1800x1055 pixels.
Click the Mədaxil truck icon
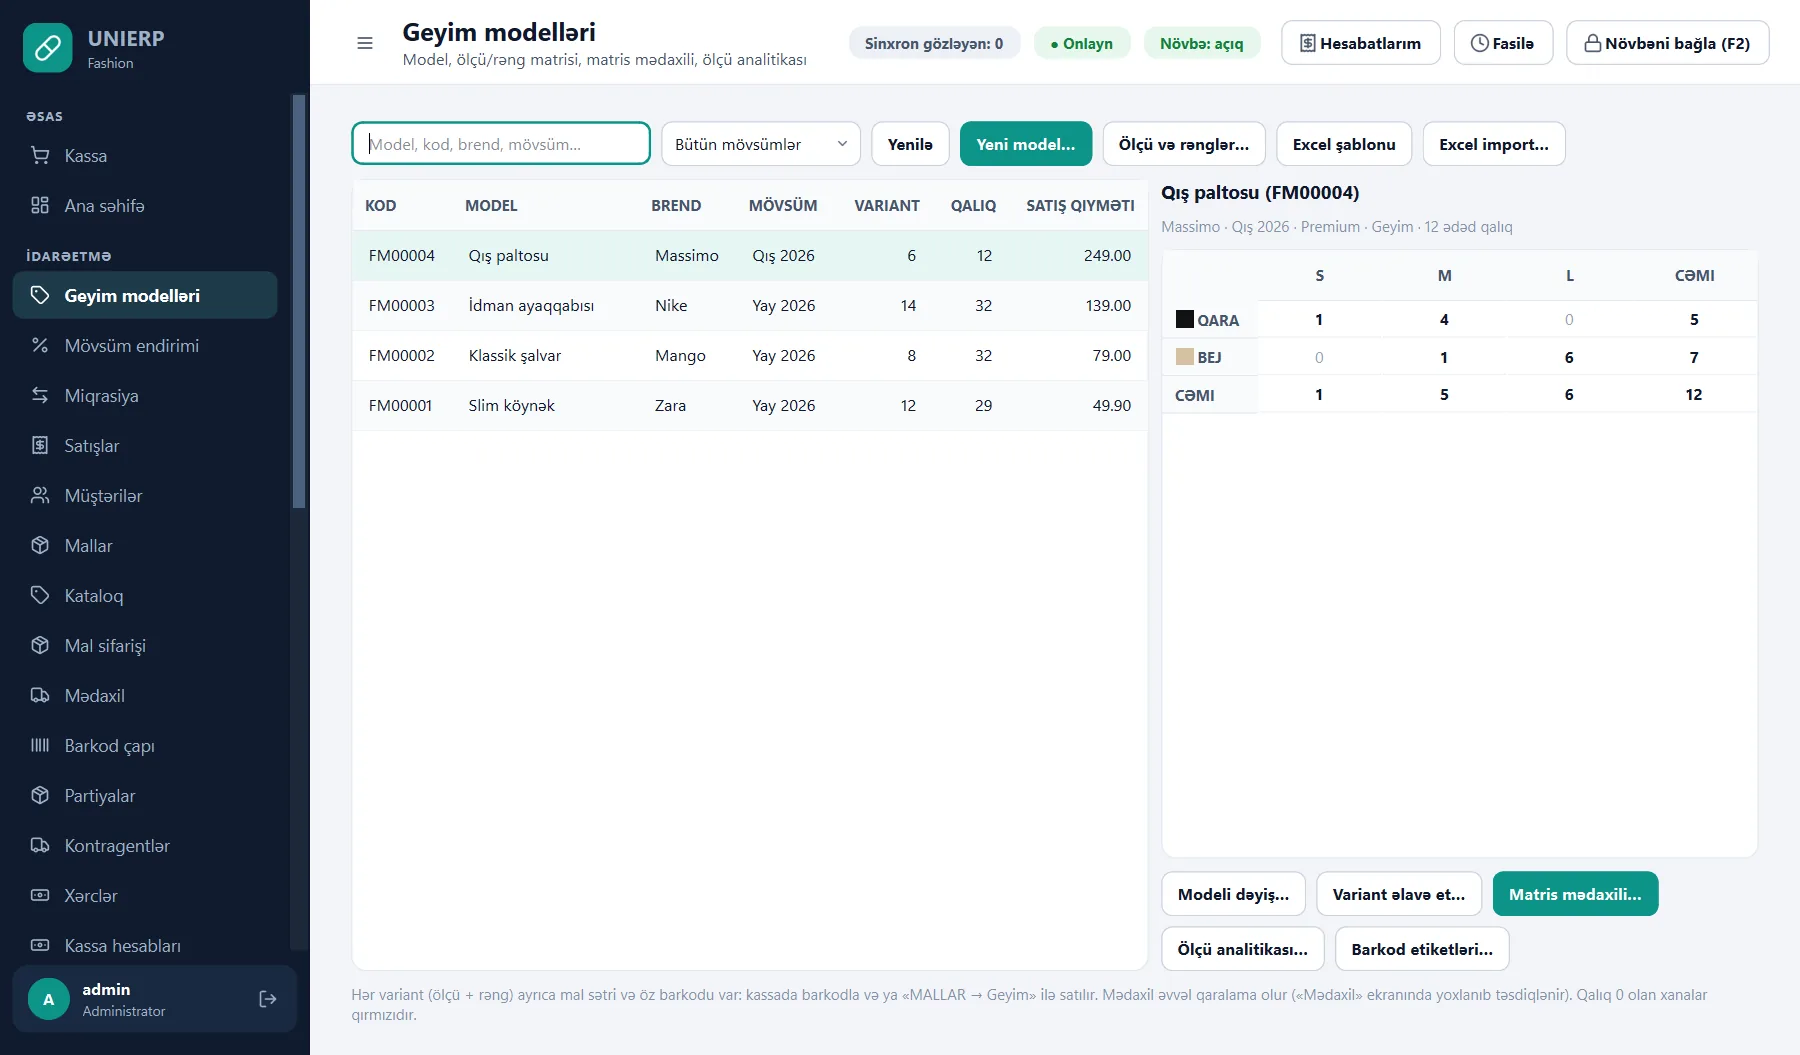click(40, 695)
